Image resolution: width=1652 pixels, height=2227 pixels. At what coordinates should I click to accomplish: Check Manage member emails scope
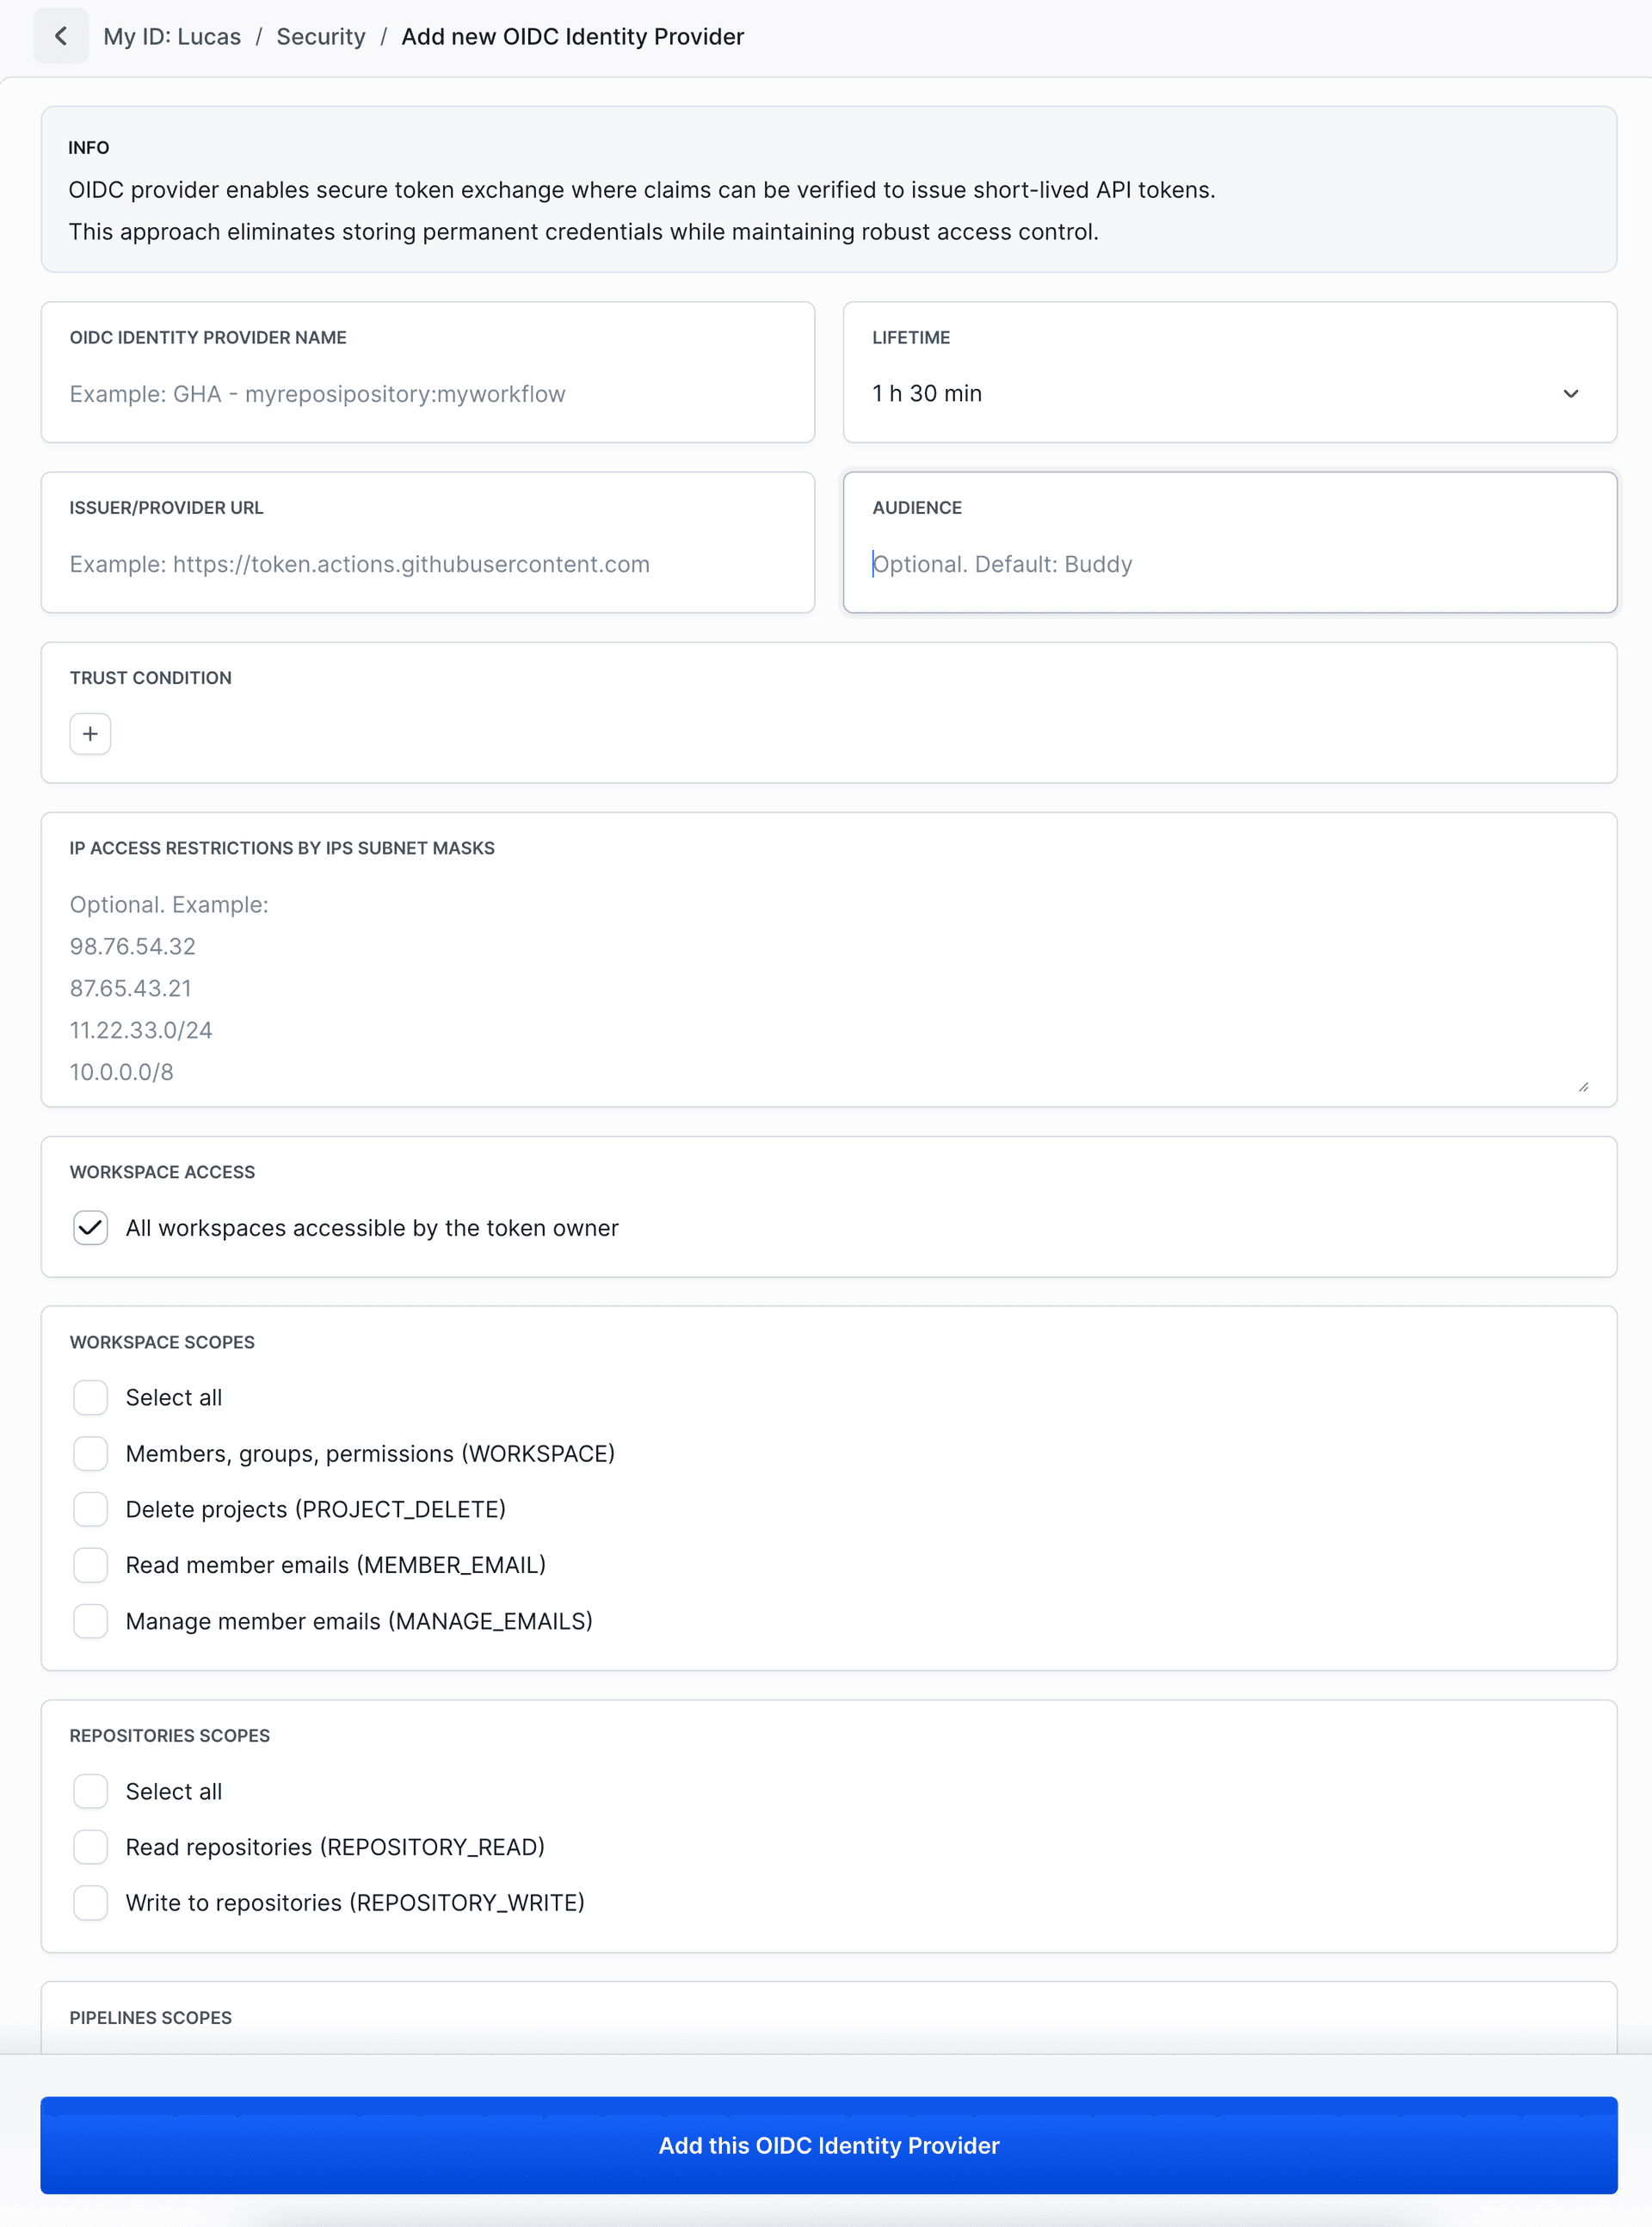click(90, 1621)
